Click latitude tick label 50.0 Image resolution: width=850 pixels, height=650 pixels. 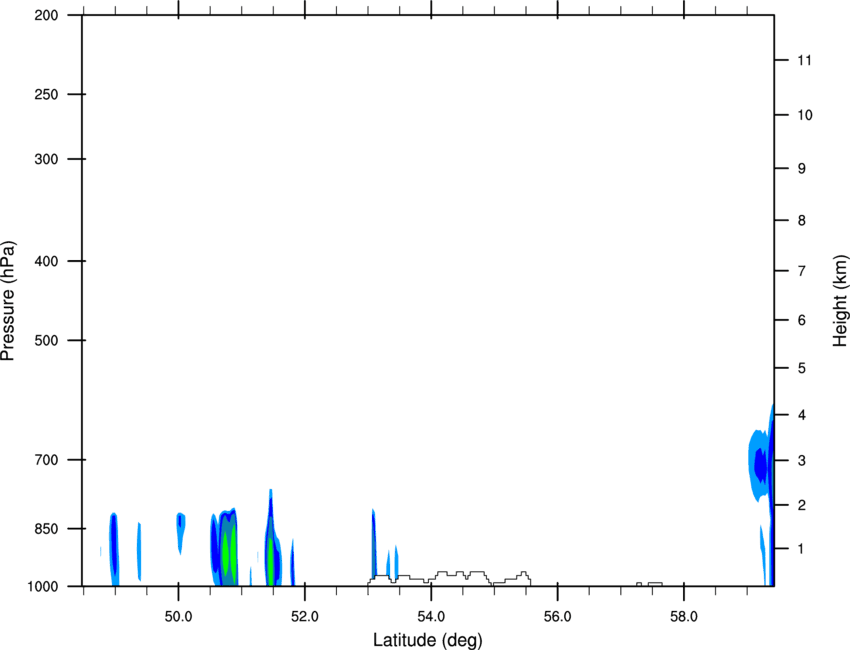tap(178, 617)
